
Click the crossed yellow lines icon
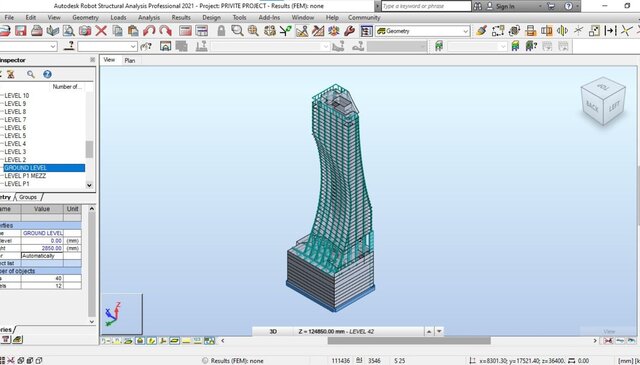click(x=627, y=31)
